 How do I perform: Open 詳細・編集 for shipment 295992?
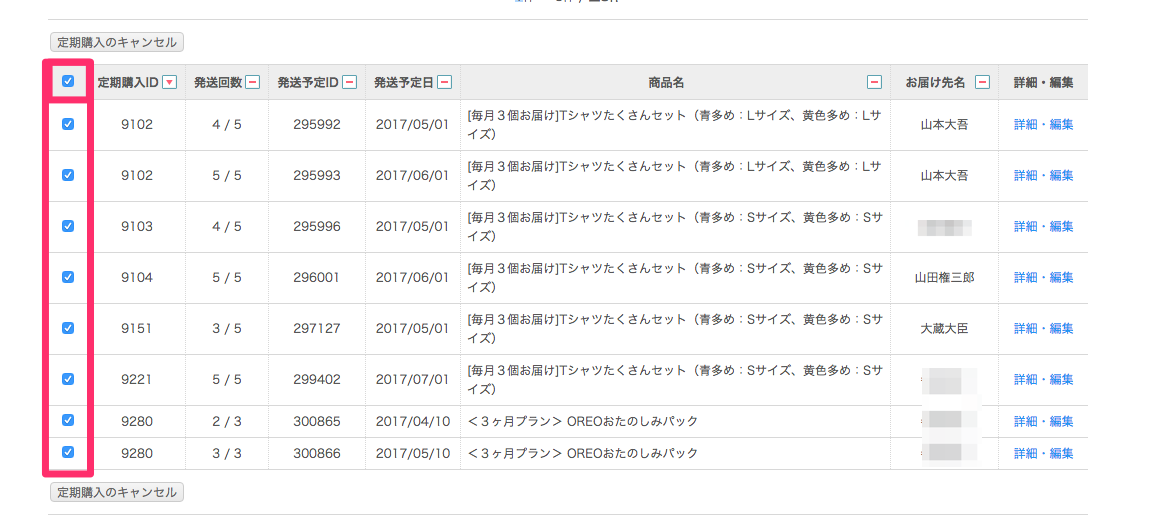tap(1043, 125)
